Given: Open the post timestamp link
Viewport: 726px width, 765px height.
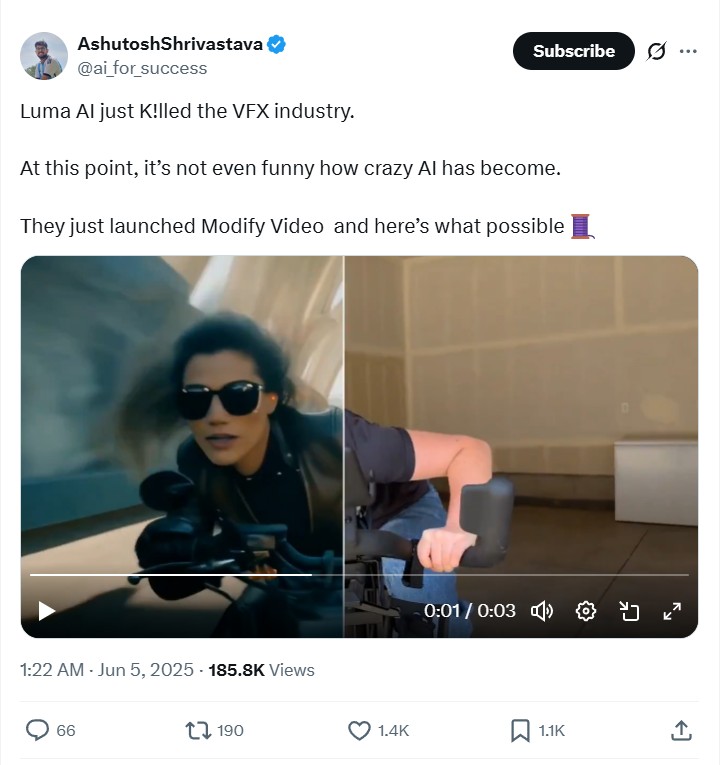Looking at the screenshot, I should (x=107, y=670).
